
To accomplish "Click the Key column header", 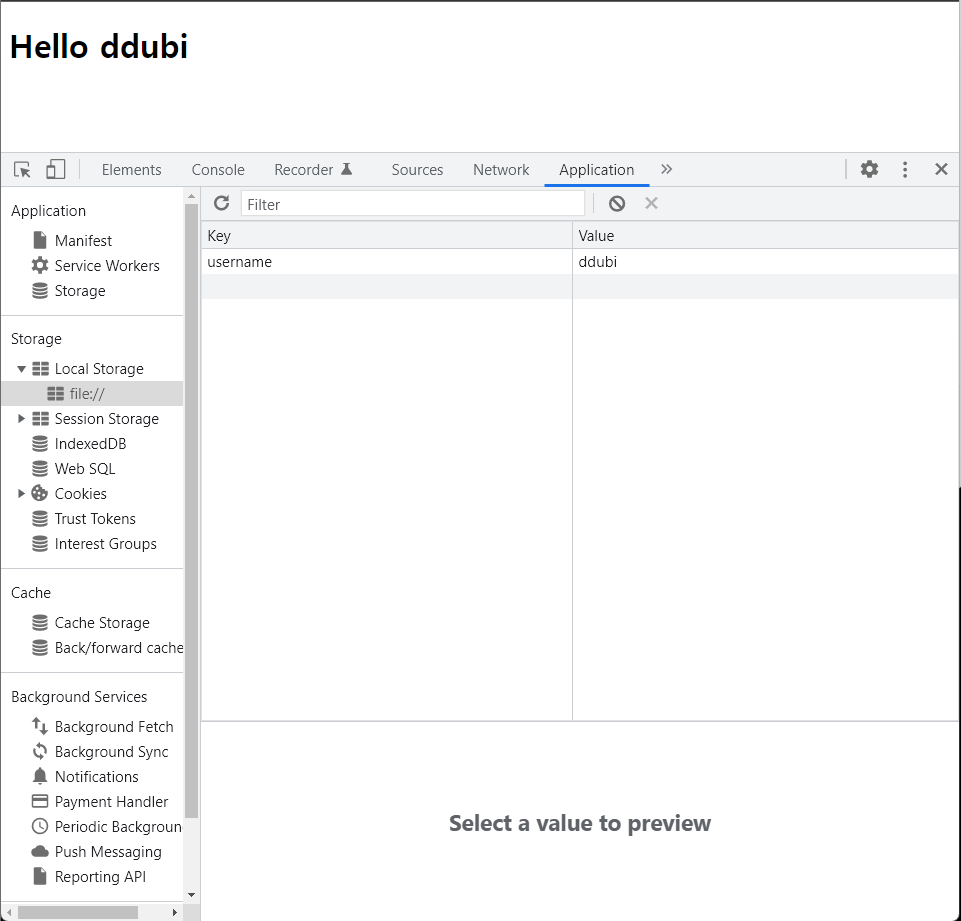I will [387, 235].
